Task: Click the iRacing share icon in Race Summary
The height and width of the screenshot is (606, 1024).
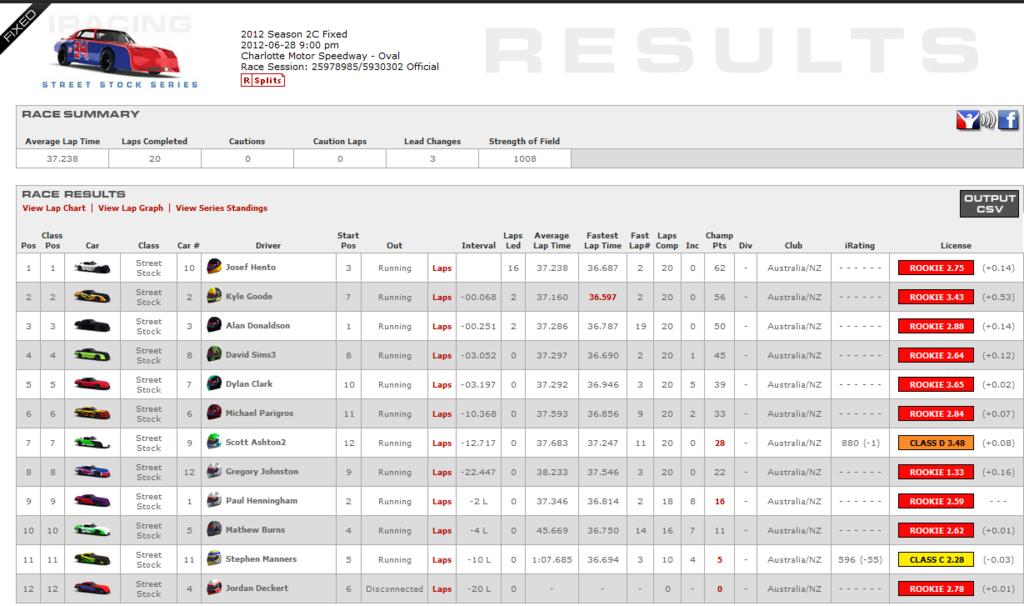Action: [968, 119]
